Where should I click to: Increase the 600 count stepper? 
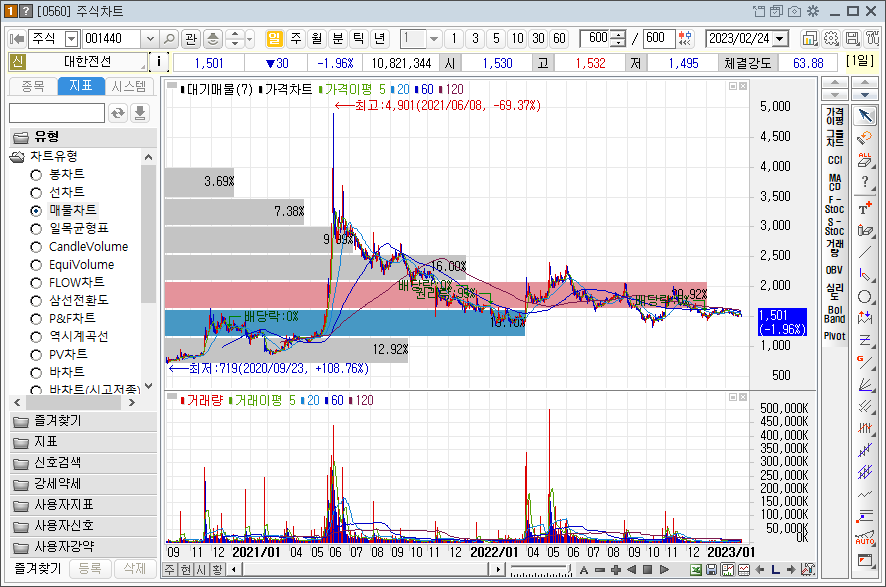point(620,34)
